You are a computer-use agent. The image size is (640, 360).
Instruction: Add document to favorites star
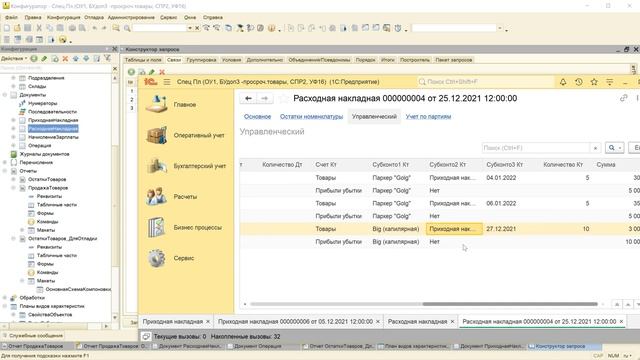point(283,98)
